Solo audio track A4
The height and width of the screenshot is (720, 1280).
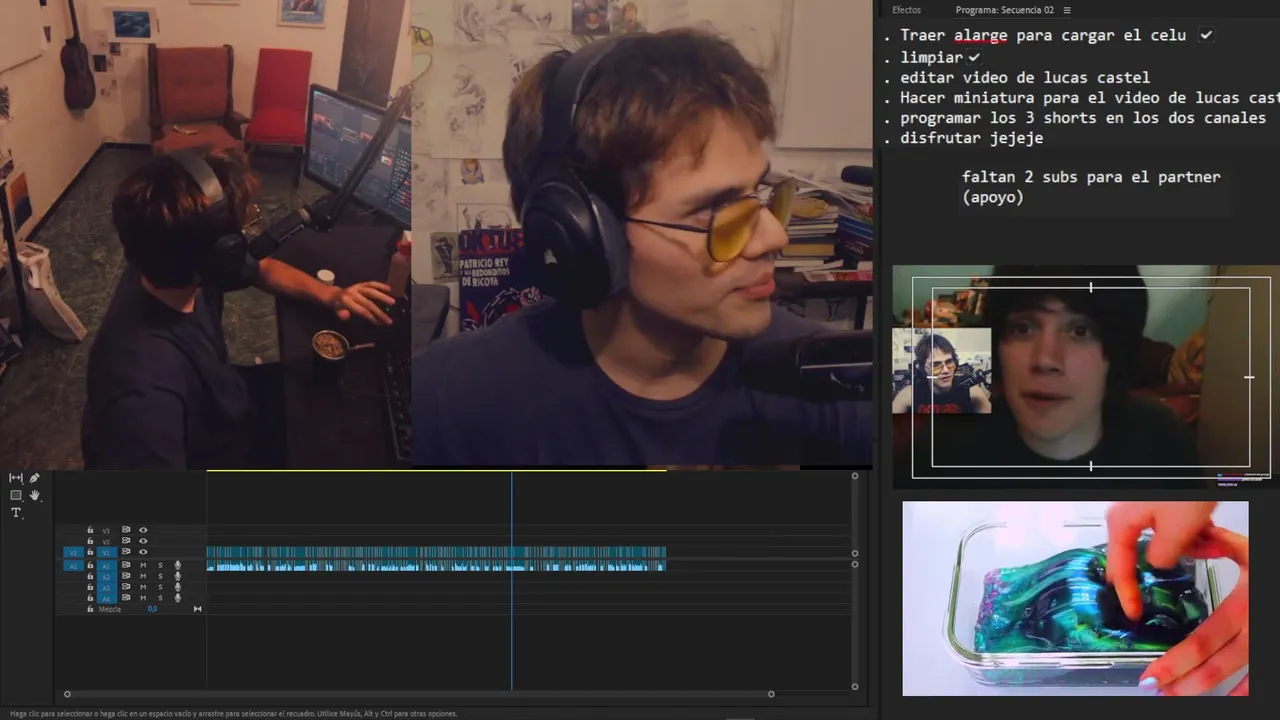[x=160, y=598]
